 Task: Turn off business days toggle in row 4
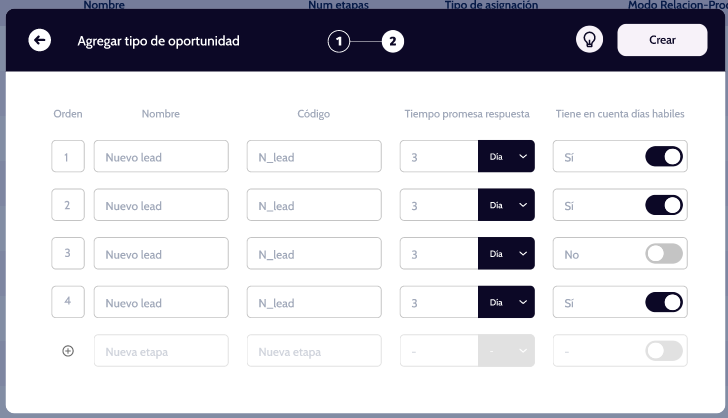click(664, 303)
